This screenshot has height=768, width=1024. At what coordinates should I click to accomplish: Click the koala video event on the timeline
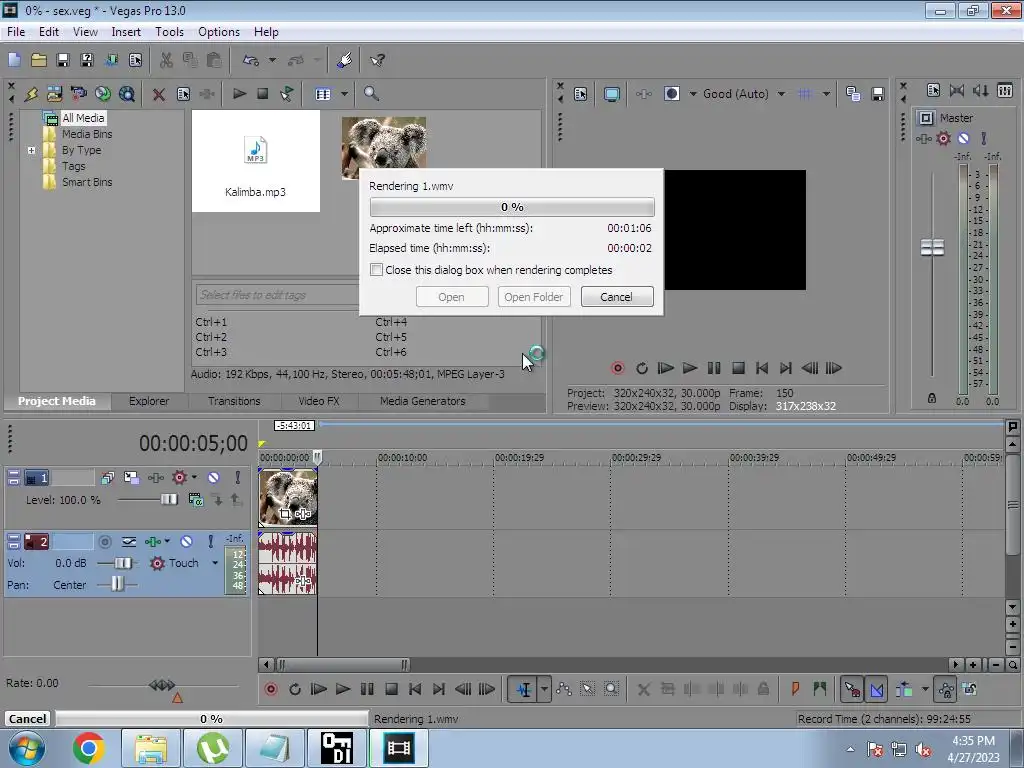pos(287,497)
